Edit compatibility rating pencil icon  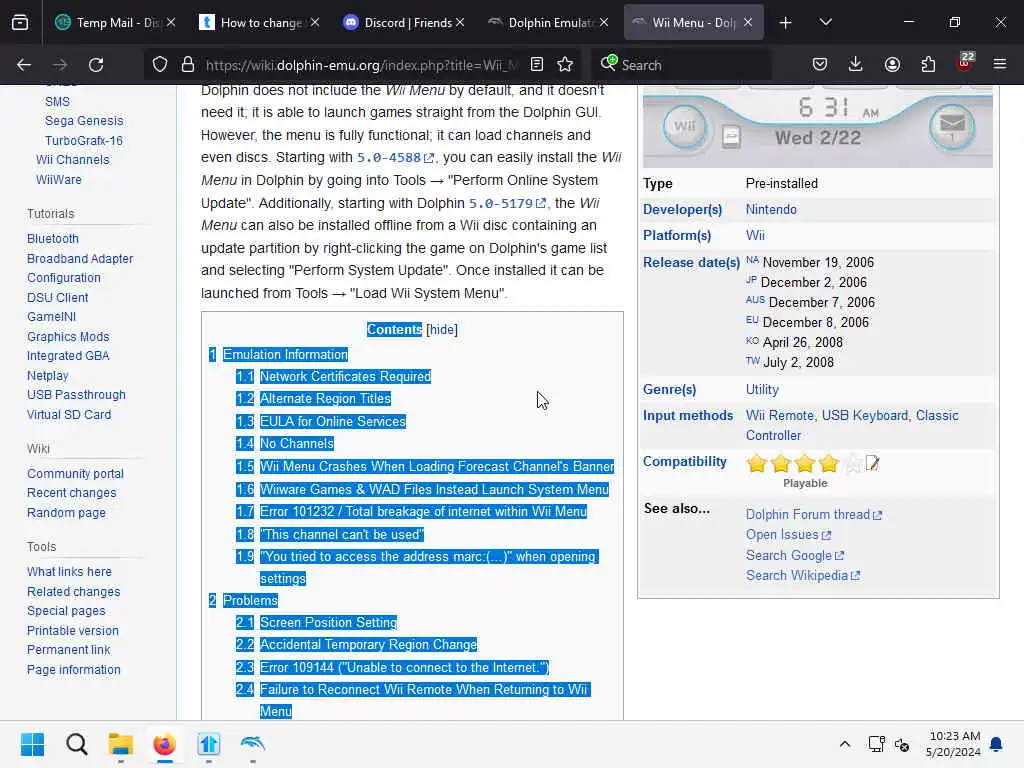point(872,464)
